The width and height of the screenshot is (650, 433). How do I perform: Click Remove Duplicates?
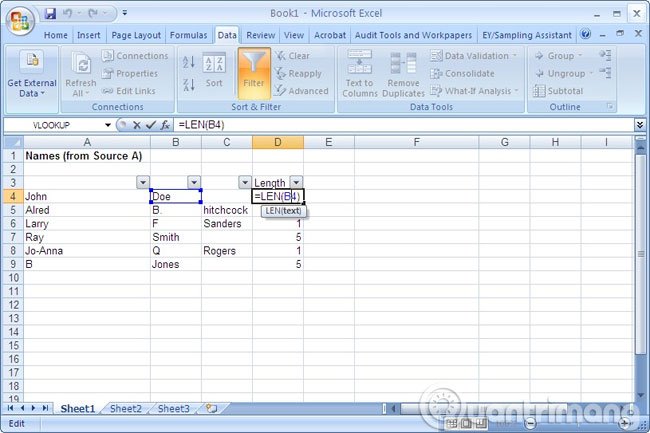(403, 74)
